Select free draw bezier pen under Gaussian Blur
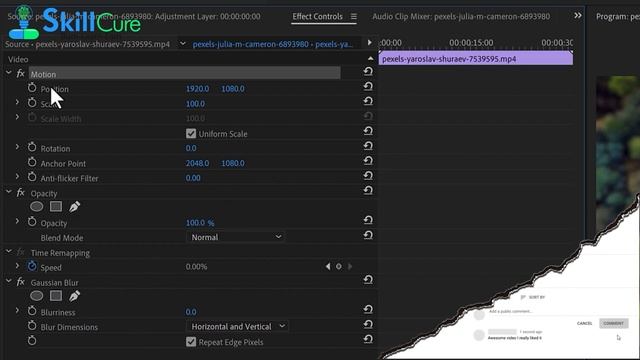Screen dimensions: 640x360 (x=74, y=296)
